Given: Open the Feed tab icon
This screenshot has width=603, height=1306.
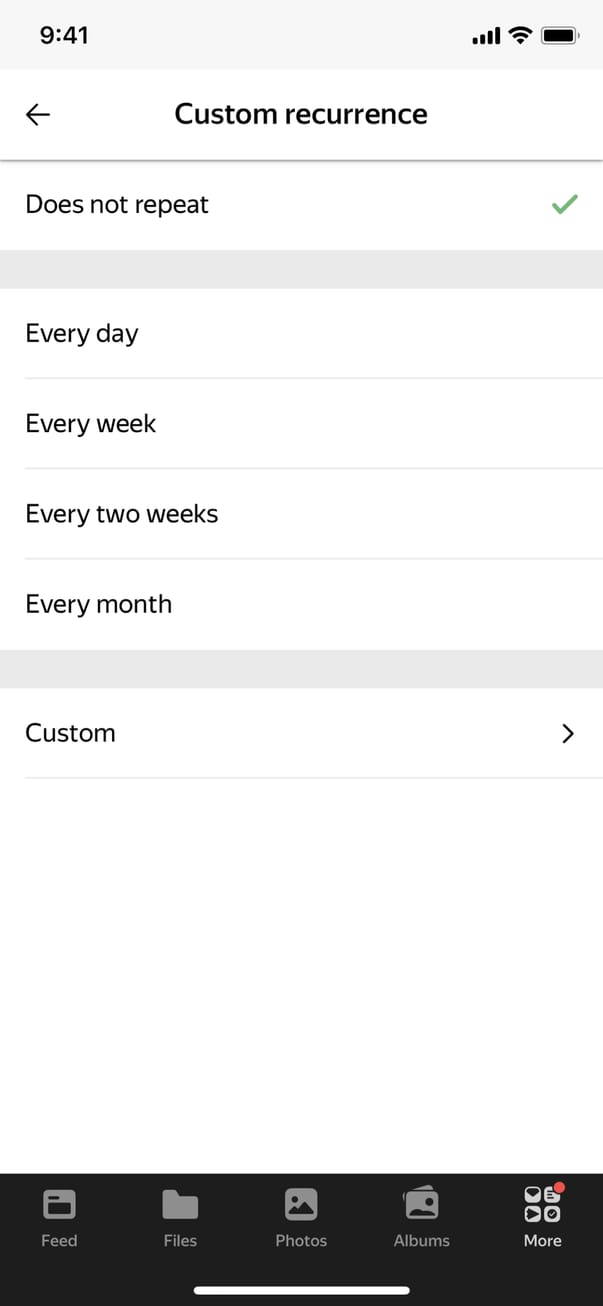Looking at the screenshot, I should coord(59,1204).
